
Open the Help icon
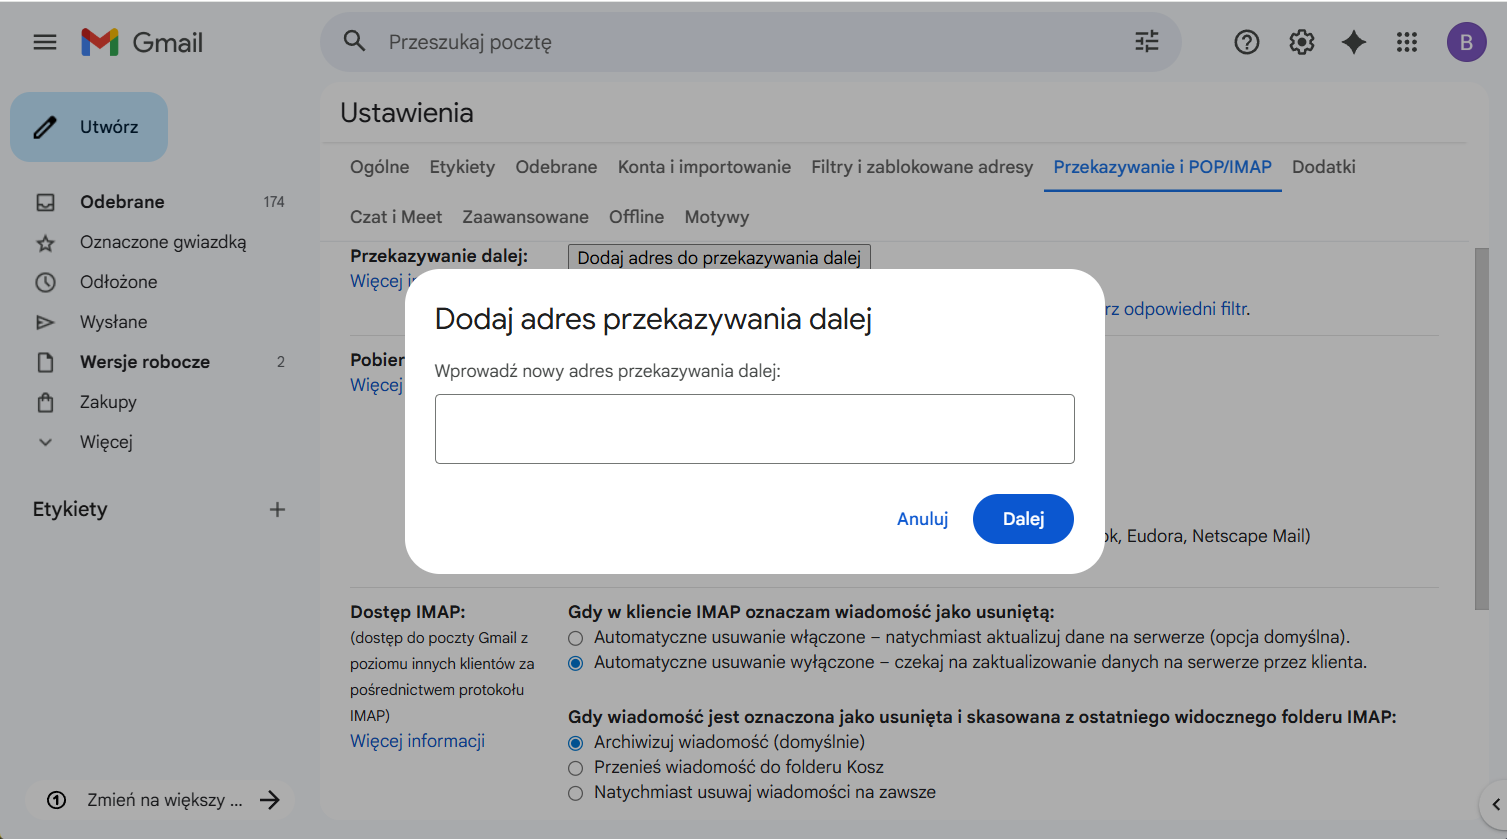(x=1246, y=42)
